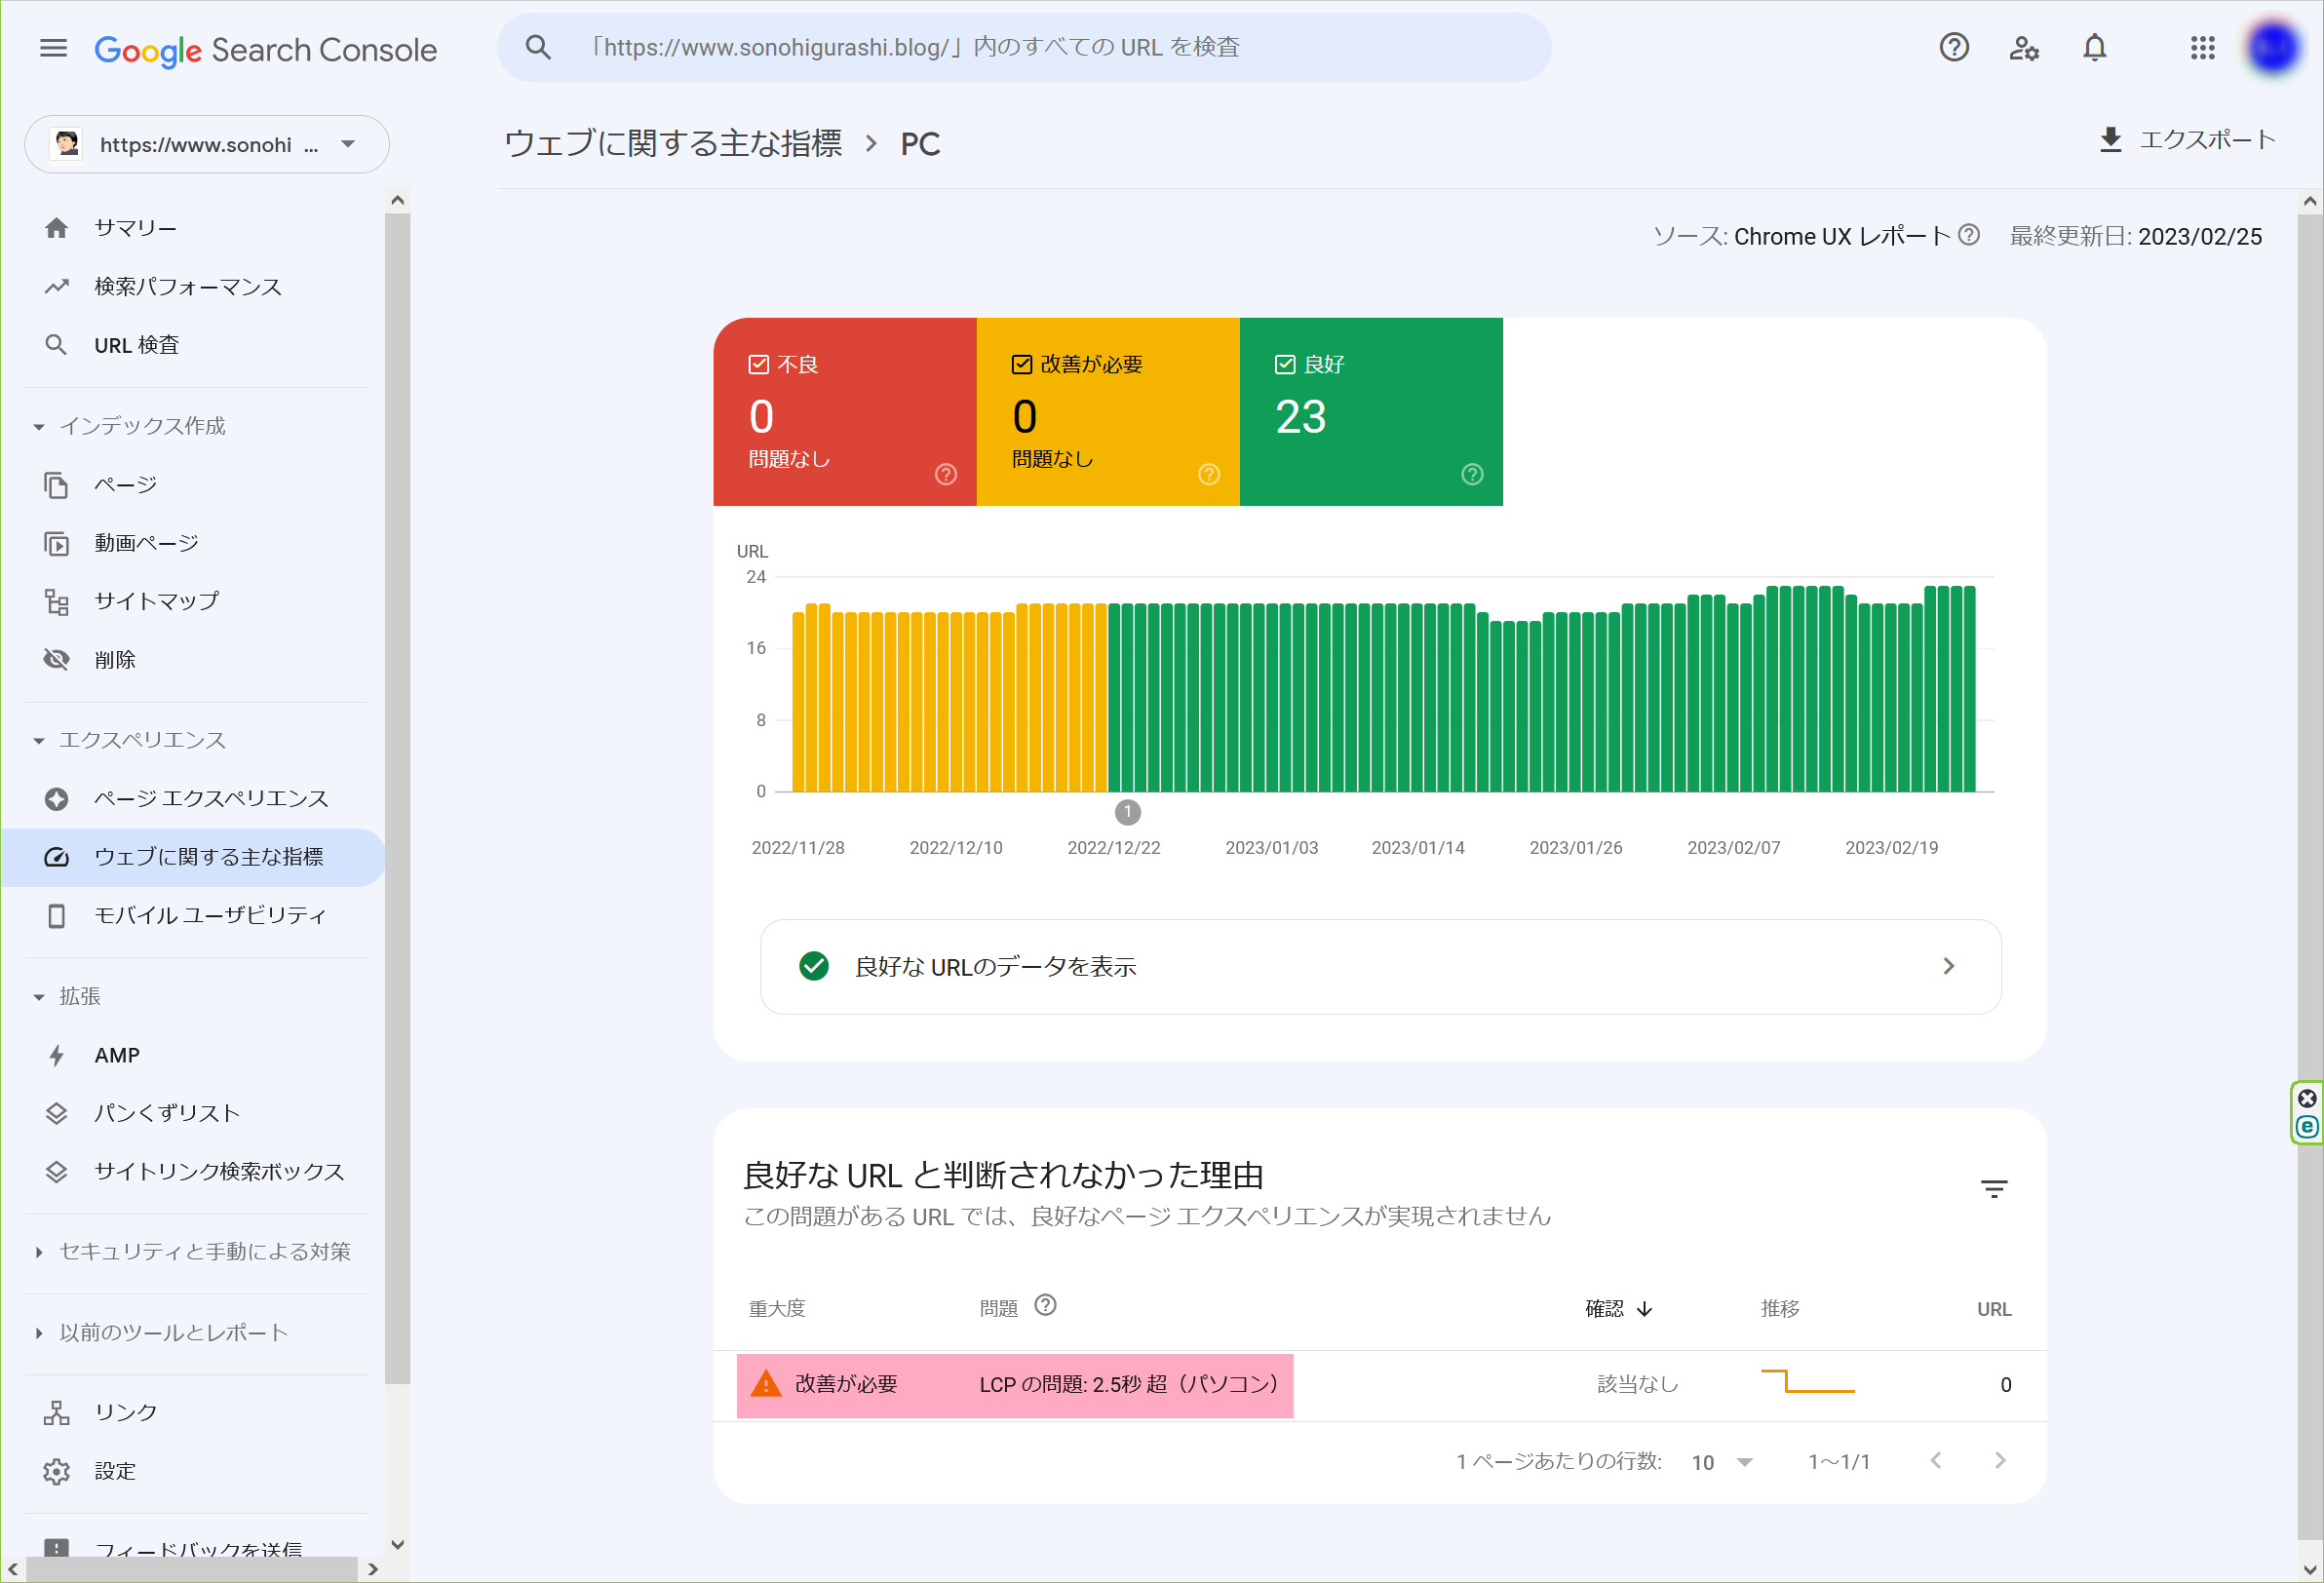Click the export download icon

point(2110,140)
